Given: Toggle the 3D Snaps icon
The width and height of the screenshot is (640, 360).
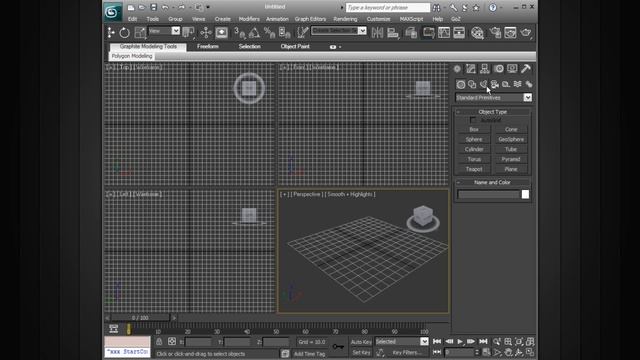Looking at the screenshot, I should 239,33.
